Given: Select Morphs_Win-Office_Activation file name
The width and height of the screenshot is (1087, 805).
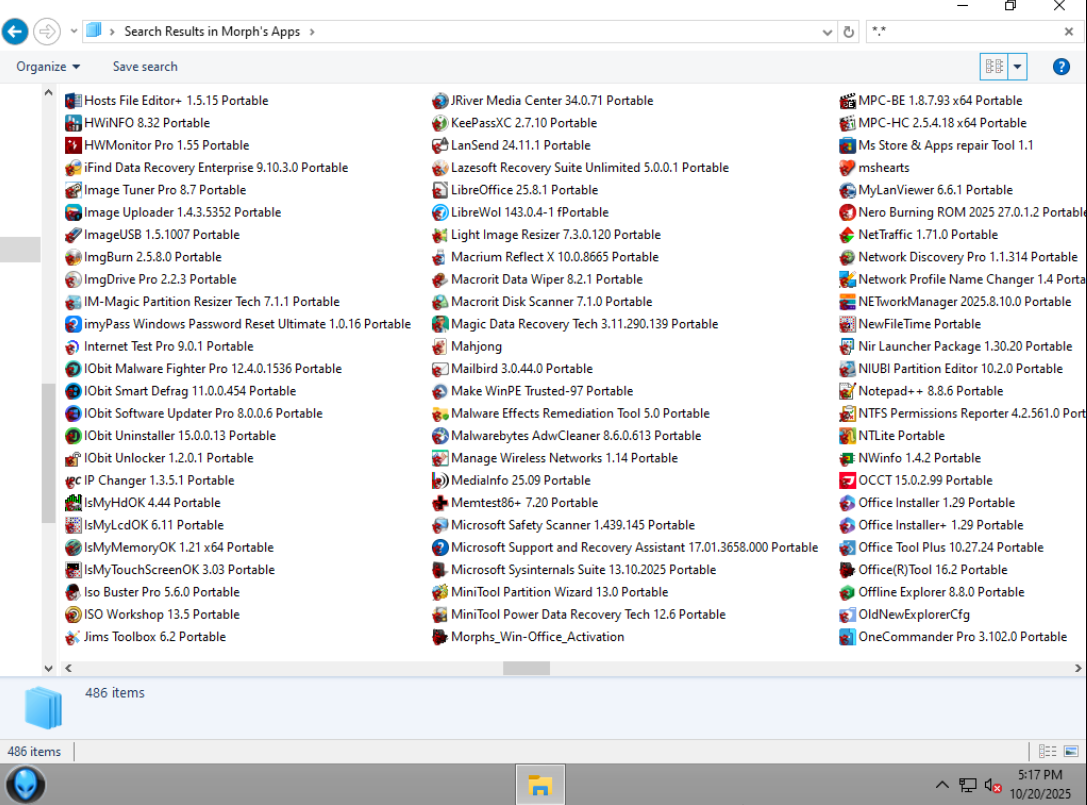Looking at the screenshot, I should 537,637.
